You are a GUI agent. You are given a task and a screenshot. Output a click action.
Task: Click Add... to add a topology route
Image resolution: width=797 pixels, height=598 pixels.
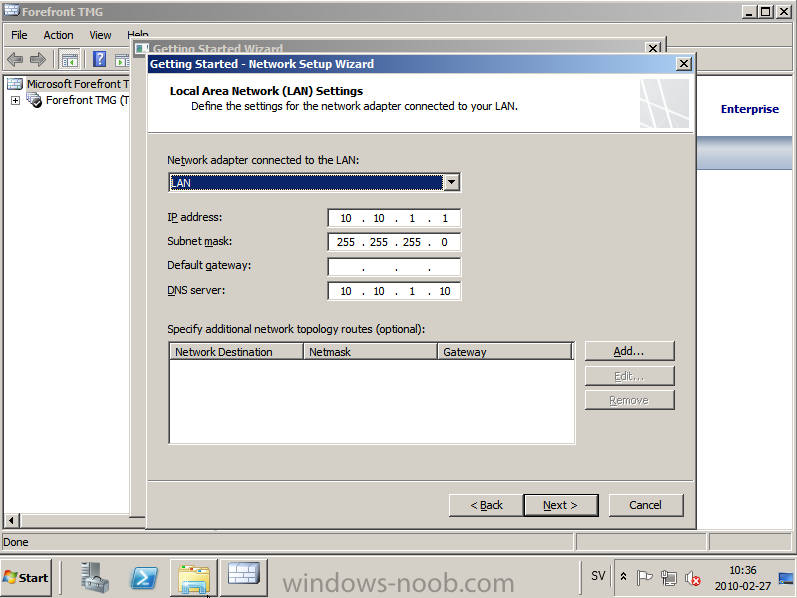click(629, 351)
